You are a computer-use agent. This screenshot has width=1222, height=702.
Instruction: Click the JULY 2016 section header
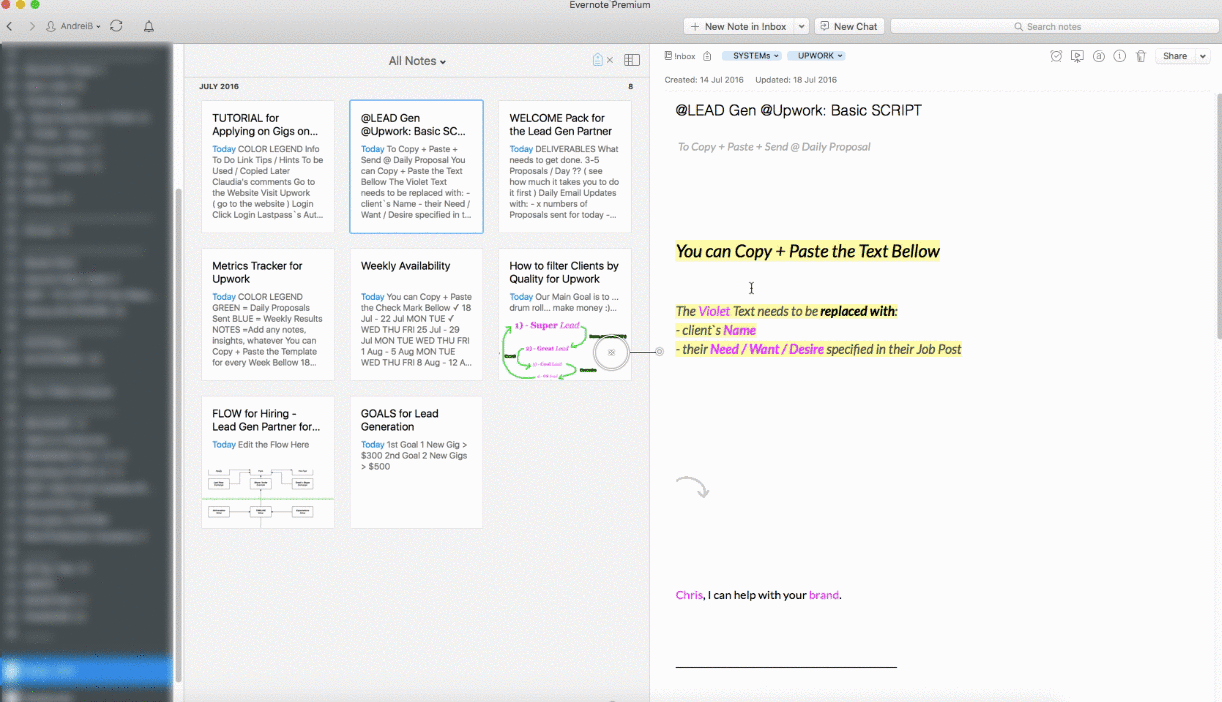coord(219,87)
